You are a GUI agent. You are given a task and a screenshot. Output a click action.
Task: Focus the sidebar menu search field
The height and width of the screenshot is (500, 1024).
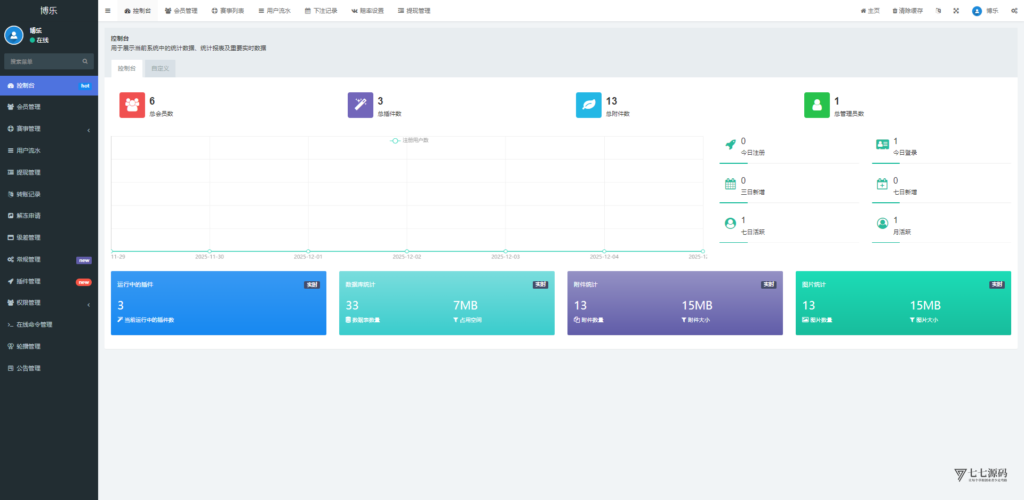click(49, 61)
